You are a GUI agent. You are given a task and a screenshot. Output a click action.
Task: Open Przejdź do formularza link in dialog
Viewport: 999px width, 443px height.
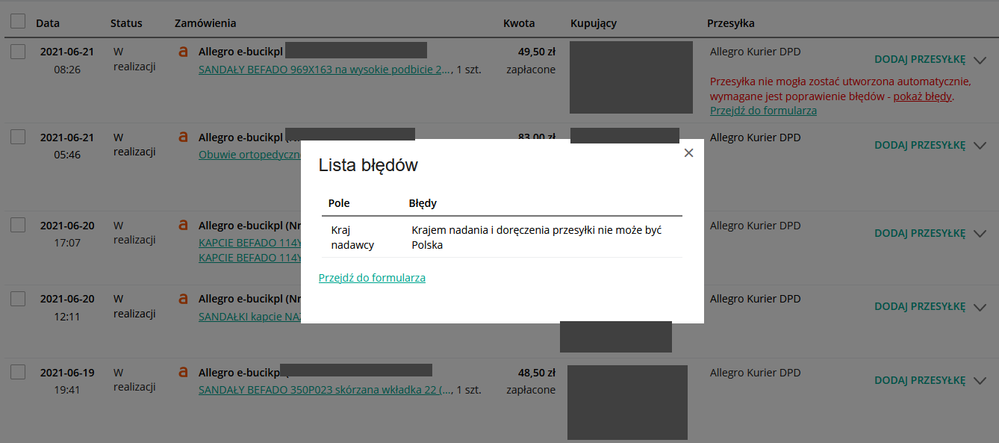tap(371, 278)
